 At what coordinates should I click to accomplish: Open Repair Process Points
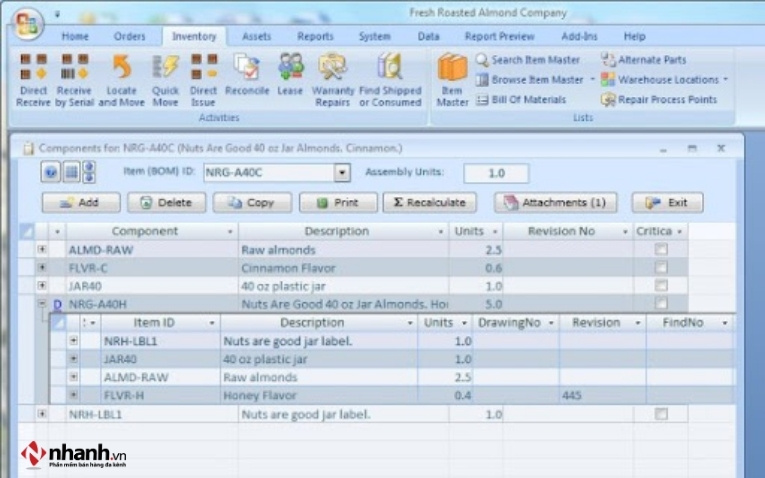pyautogui.click(x=659, y=100)
